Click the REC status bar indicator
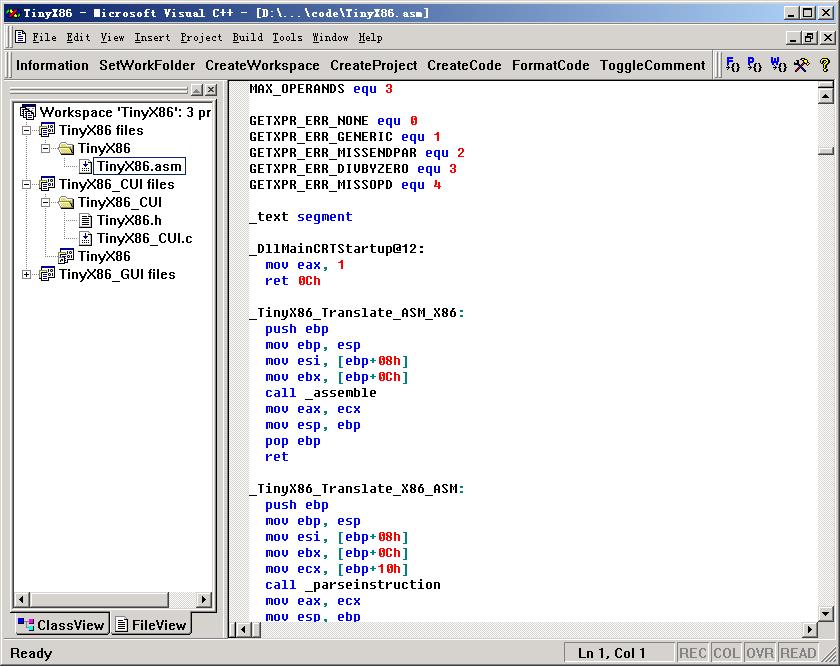The width and height of the screenshot is (840, 666). (693, 653)
